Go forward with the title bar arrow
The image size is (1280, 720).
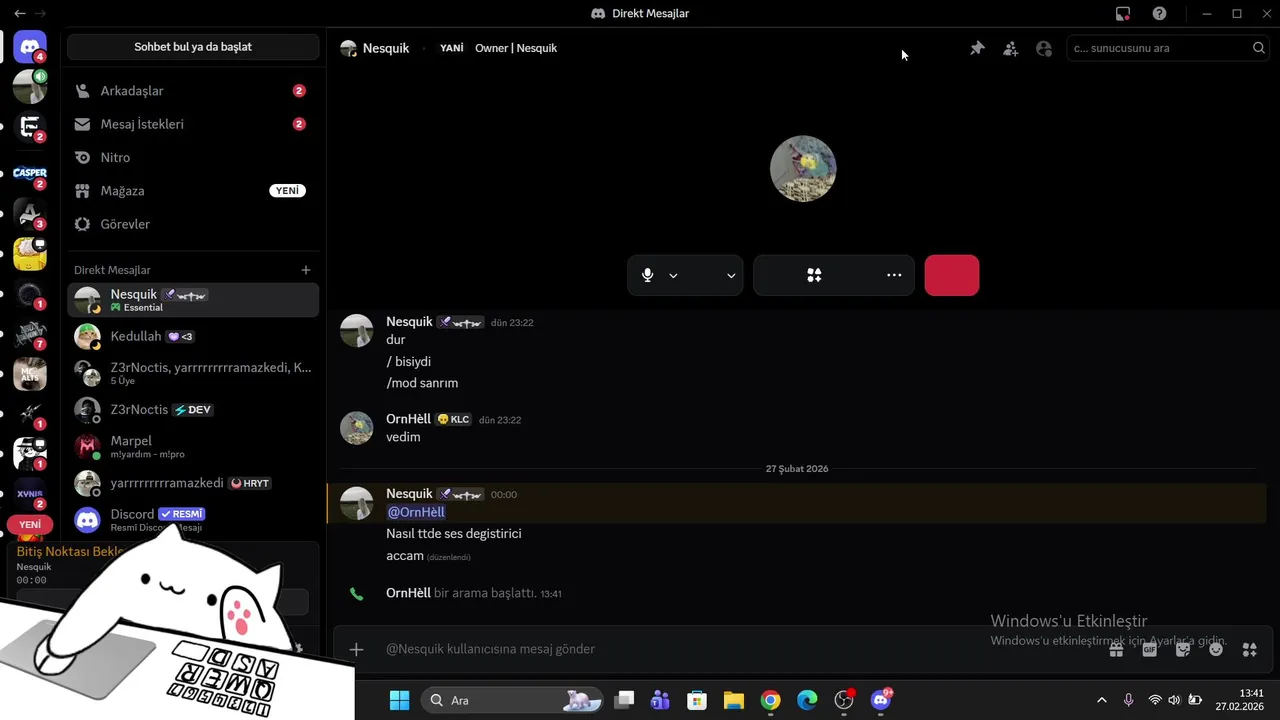click(41, 14)
